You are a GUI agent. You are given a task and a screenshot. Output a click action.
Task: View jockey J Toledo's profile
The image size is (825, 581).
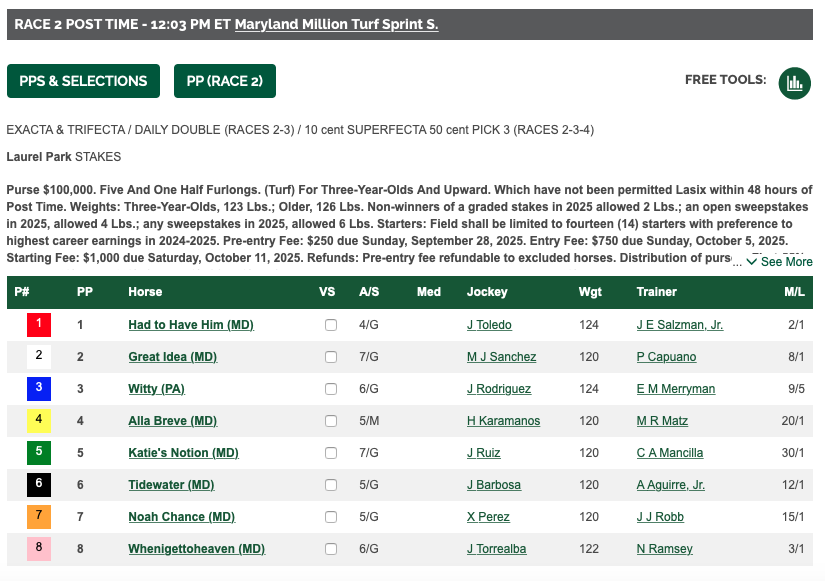pos(489,325)
